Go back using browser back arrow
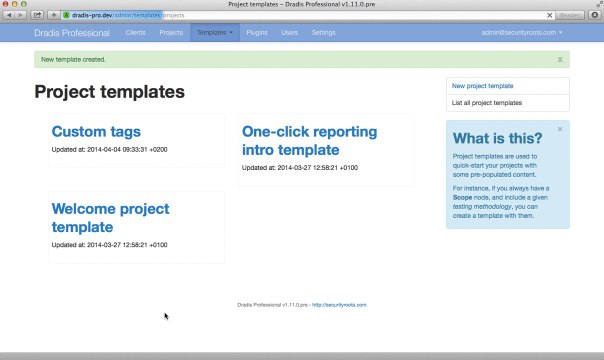The height and width of the screenshot is (360, 604). point(9,15)
